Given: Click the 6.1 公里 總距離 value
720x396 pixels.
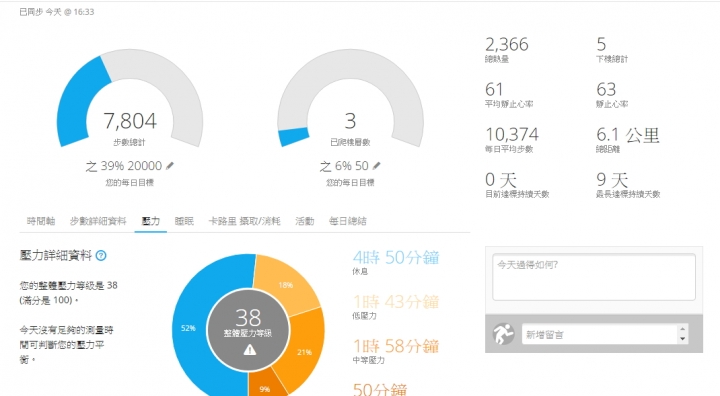Looking at the screenshot, I should 628,135.
